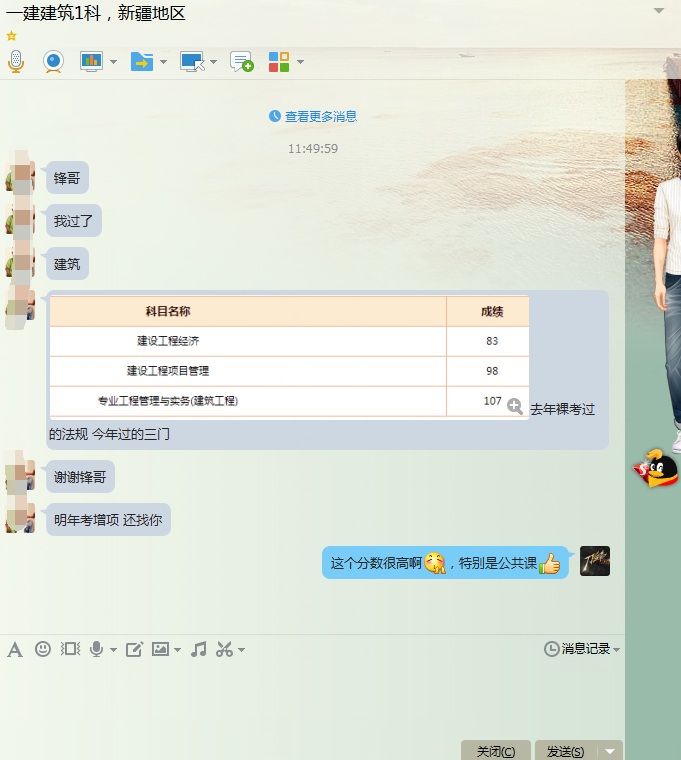
Task: Start a voice call with microphone icon
Action: tap(16, 62)
